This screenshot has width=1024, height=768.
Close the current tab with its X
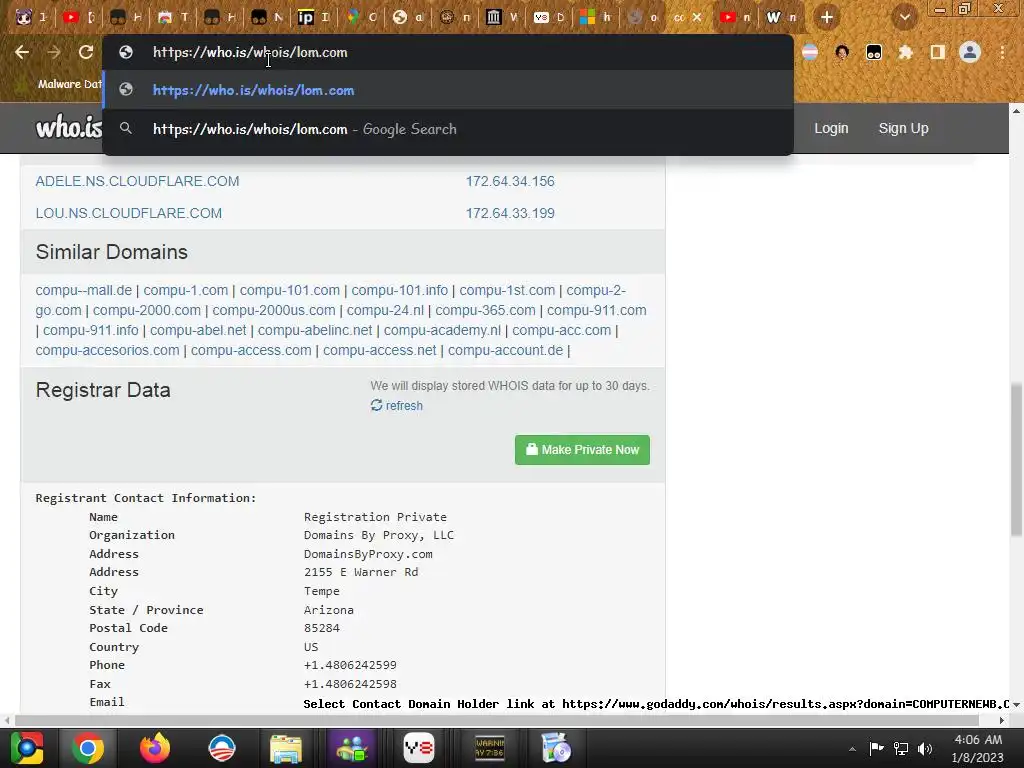(x=697, y=18)
